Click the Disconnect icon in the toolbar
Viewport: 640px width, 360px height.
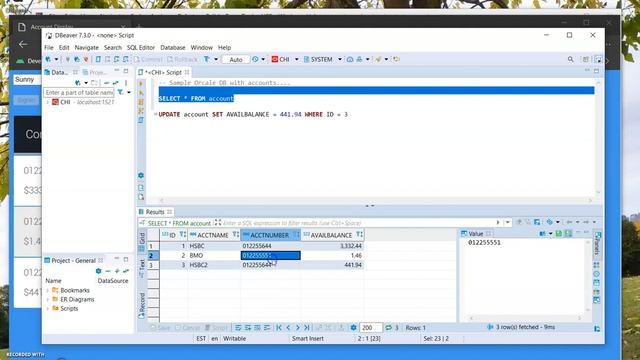click(x=86, y=59)
